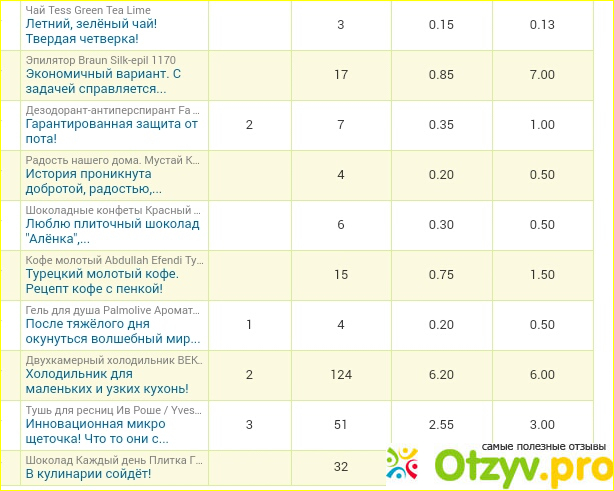Select the cell showing 124 views
614x491 pixels.
[341, 374]
